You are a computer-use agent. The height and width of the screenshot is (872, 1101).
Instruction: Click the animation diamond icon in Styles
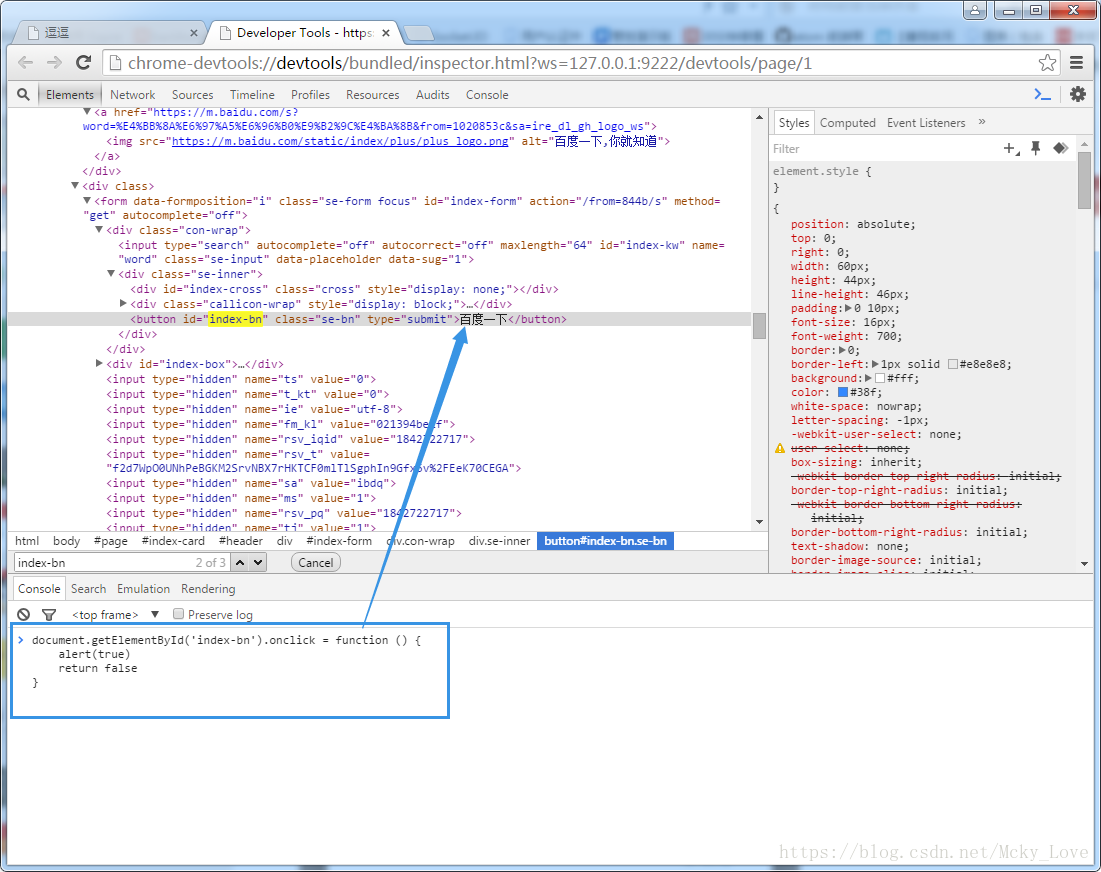click(x=1060, y=148)
